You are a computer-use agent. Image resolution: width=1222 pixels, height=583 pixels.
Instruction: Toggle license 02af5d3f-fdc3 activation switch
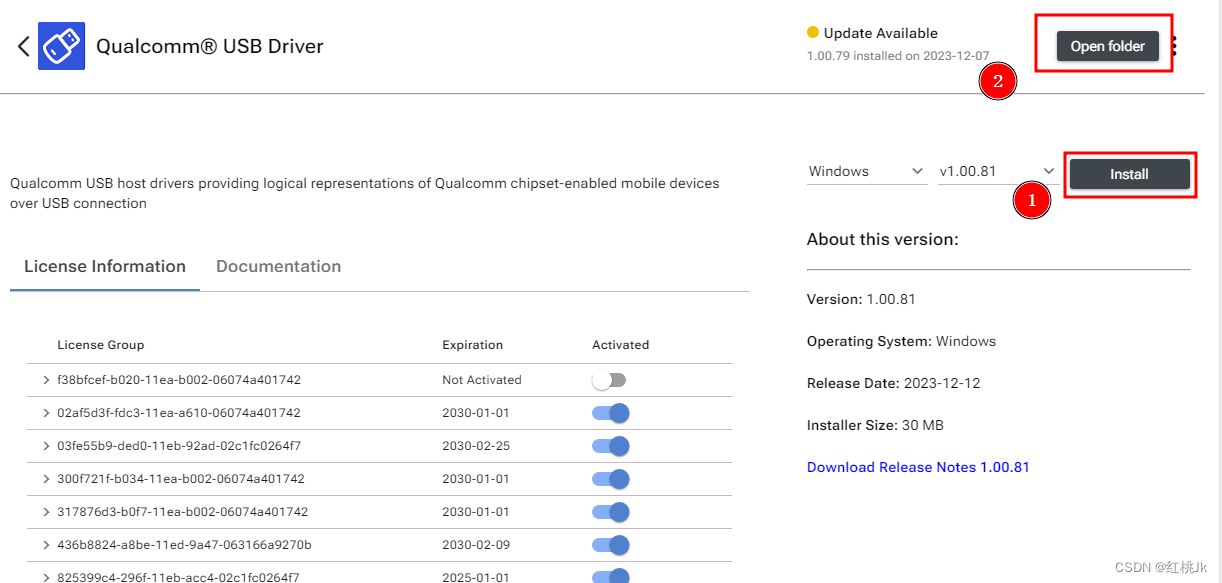tap(611, 413)
